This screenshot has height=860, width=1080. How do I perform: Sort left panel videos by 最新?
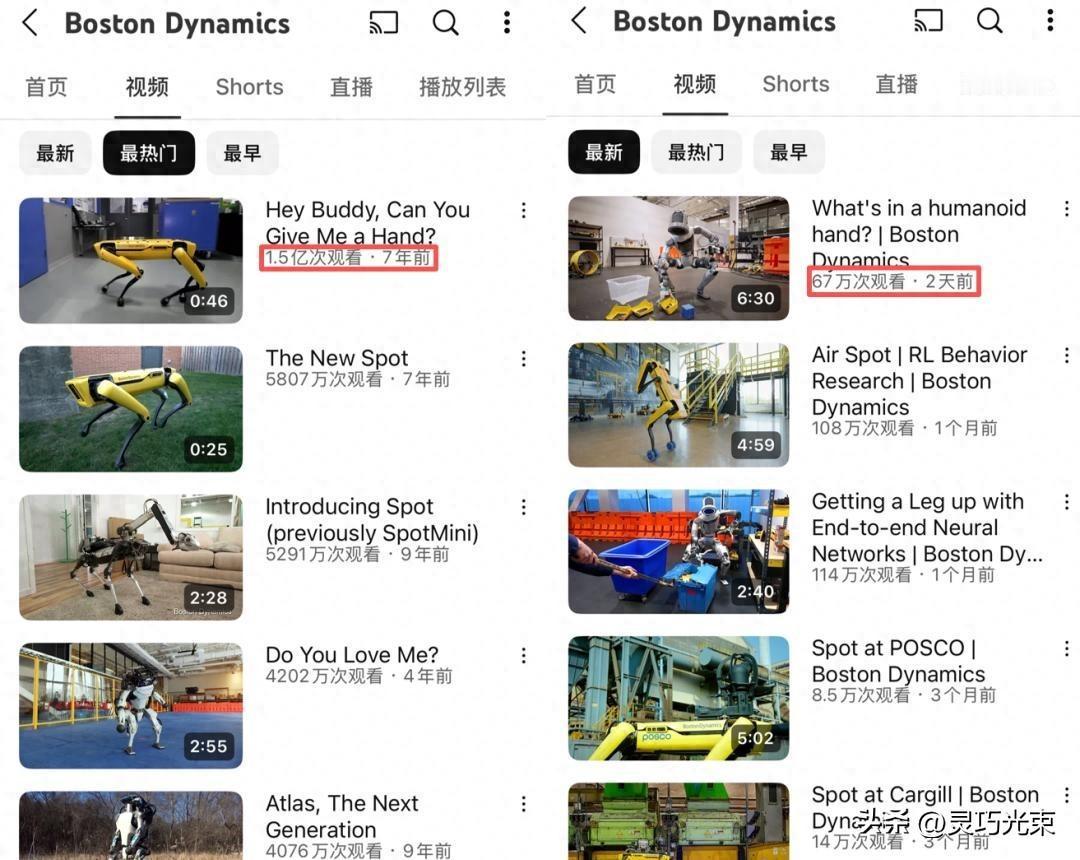click(x=55, y=153)
